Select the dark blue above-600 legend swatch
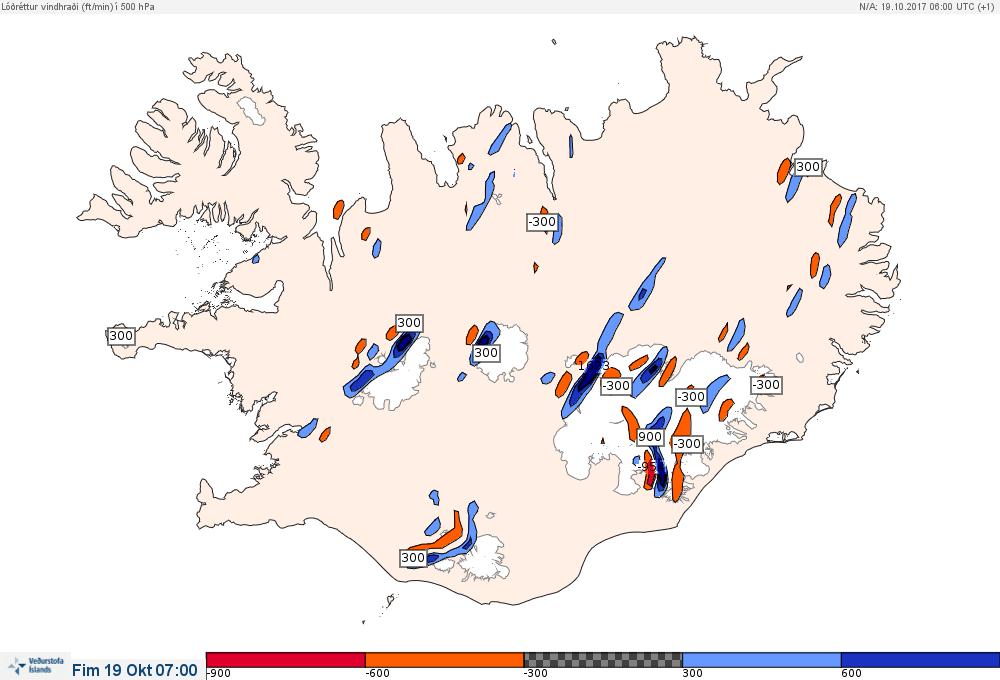Image resolution: width=1000 pixels, height=680 pixels. (x=920, y=660)
